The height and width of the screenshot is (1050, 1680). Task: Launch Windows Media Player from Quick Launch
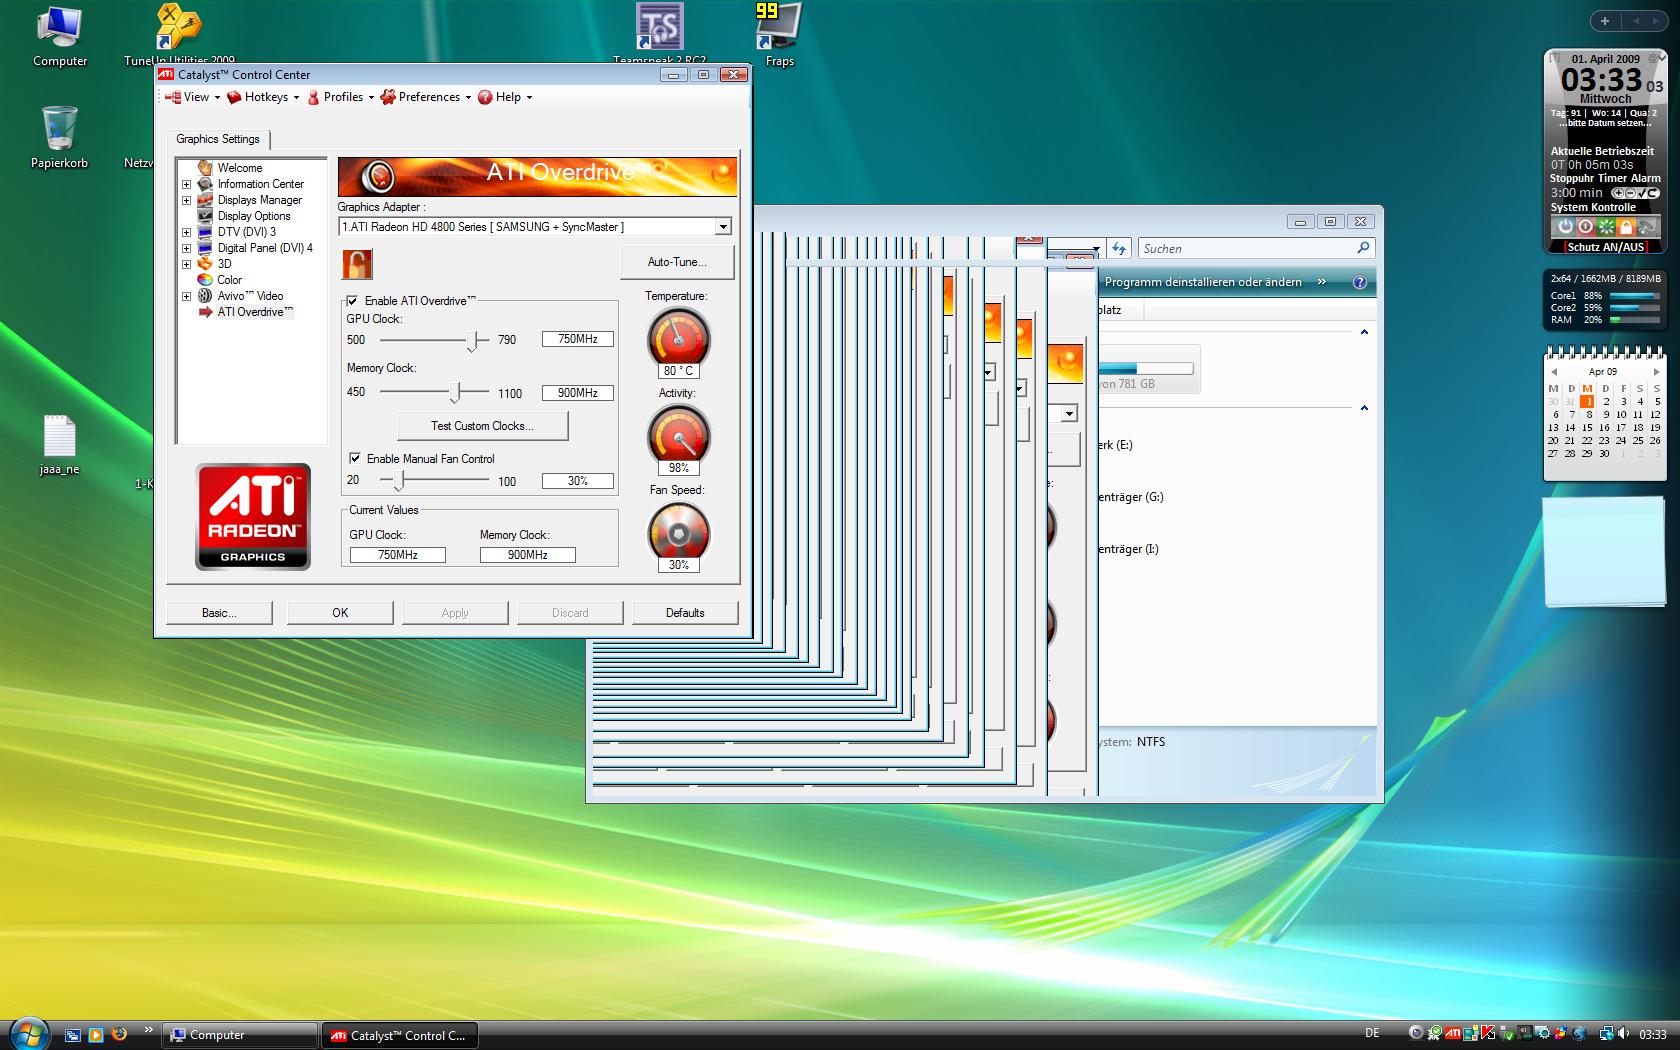click(x=96, y=1035)
